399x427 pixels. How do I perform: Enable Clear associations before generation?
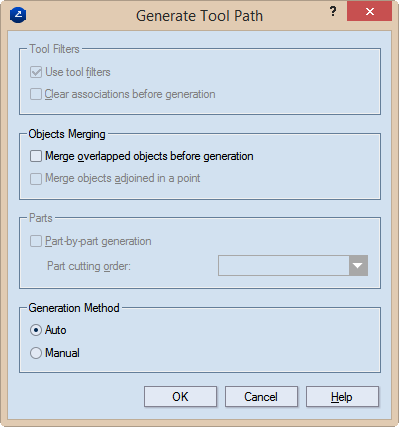click(x=36, y=94)
